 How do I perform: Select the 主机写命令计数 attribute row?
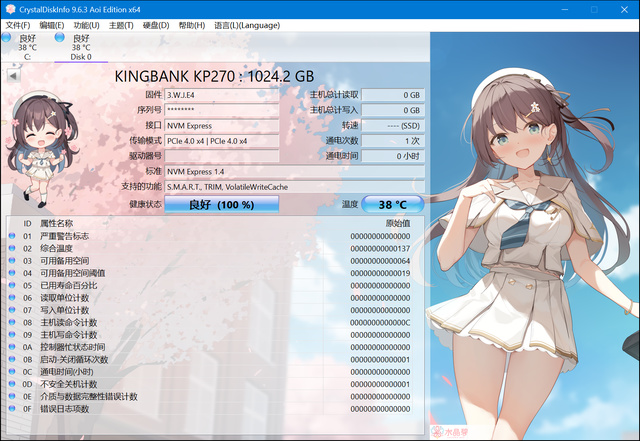[209, 335]
